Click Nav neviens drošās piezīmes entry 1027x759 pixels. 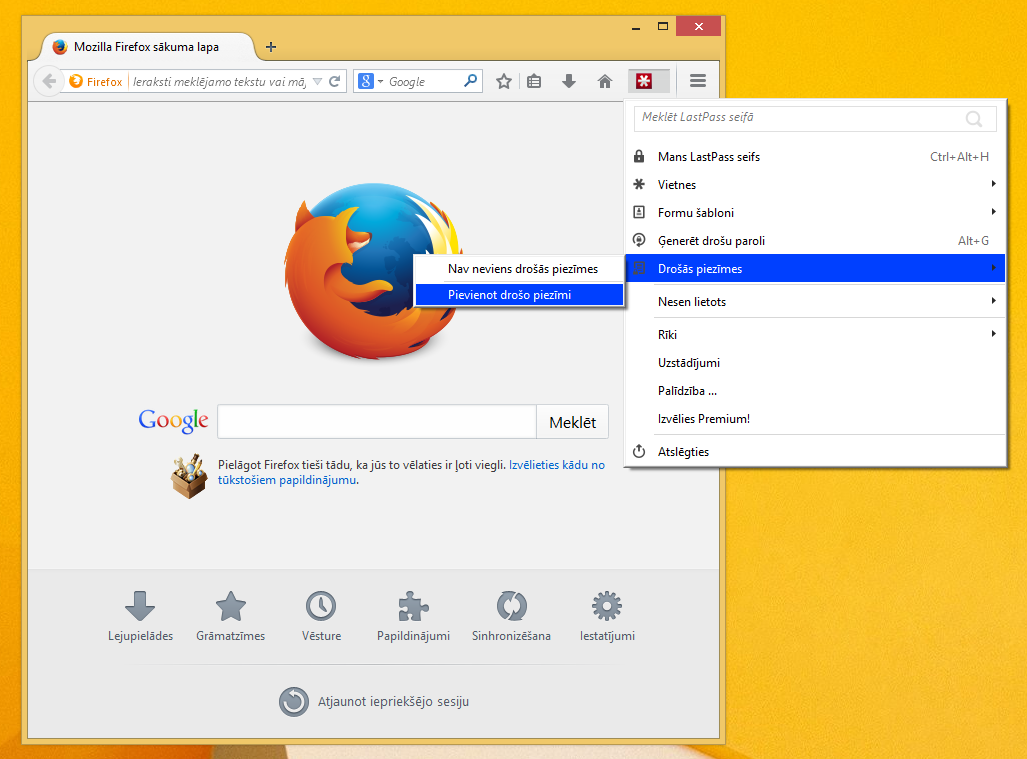point(519,269)
